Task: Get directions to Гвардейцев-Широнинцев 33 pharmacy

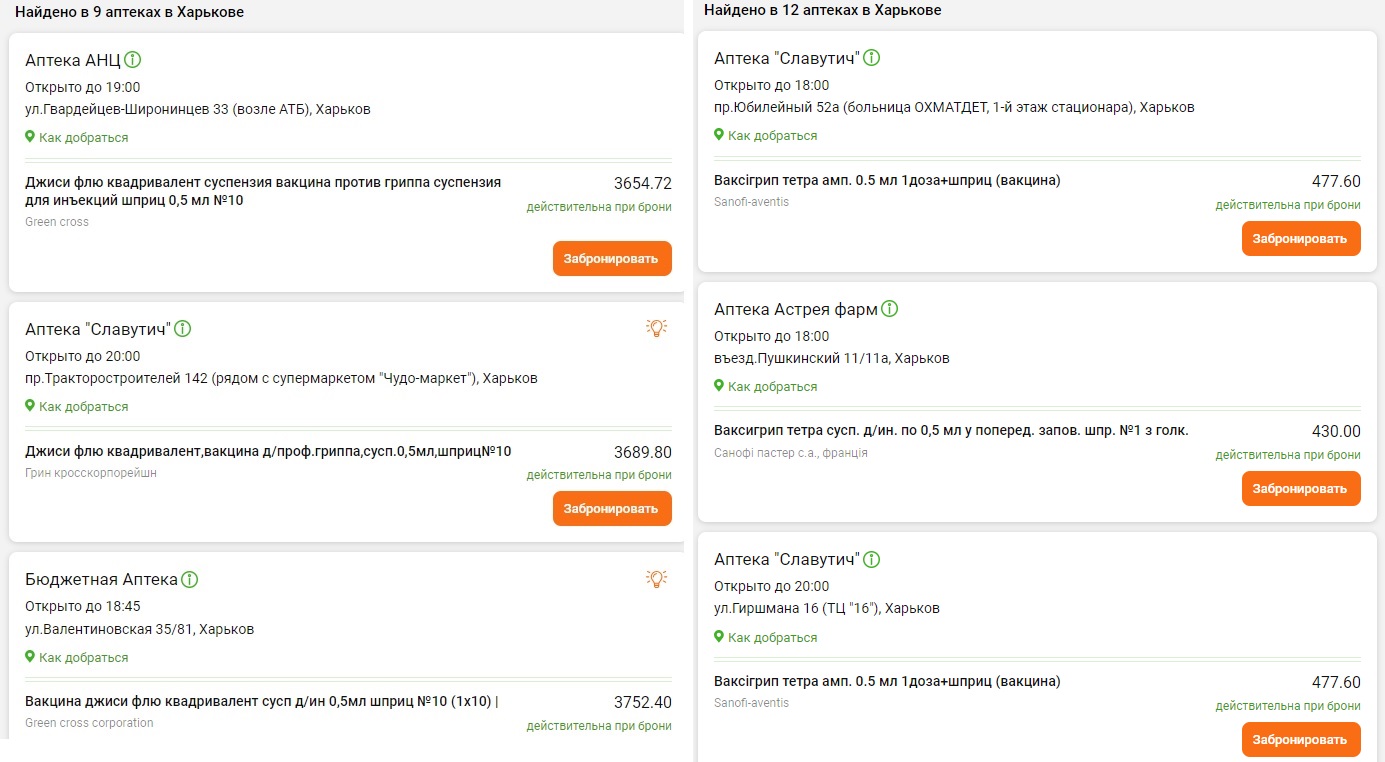Action: coord(83,138)
